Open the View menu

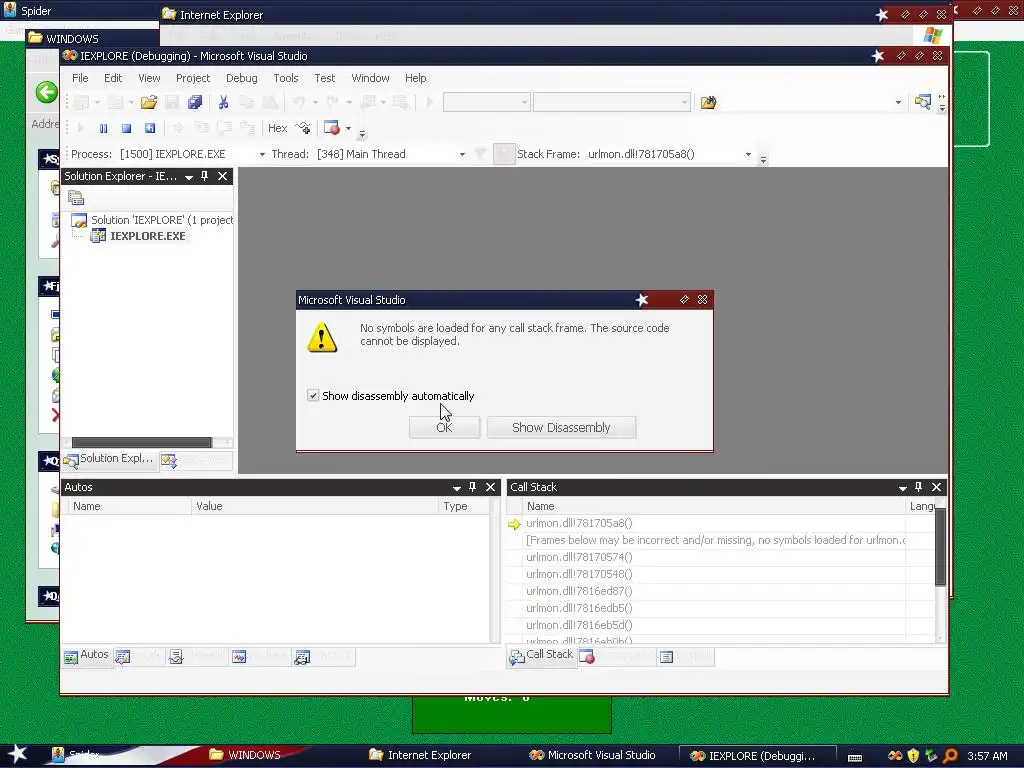click(149, 78)
